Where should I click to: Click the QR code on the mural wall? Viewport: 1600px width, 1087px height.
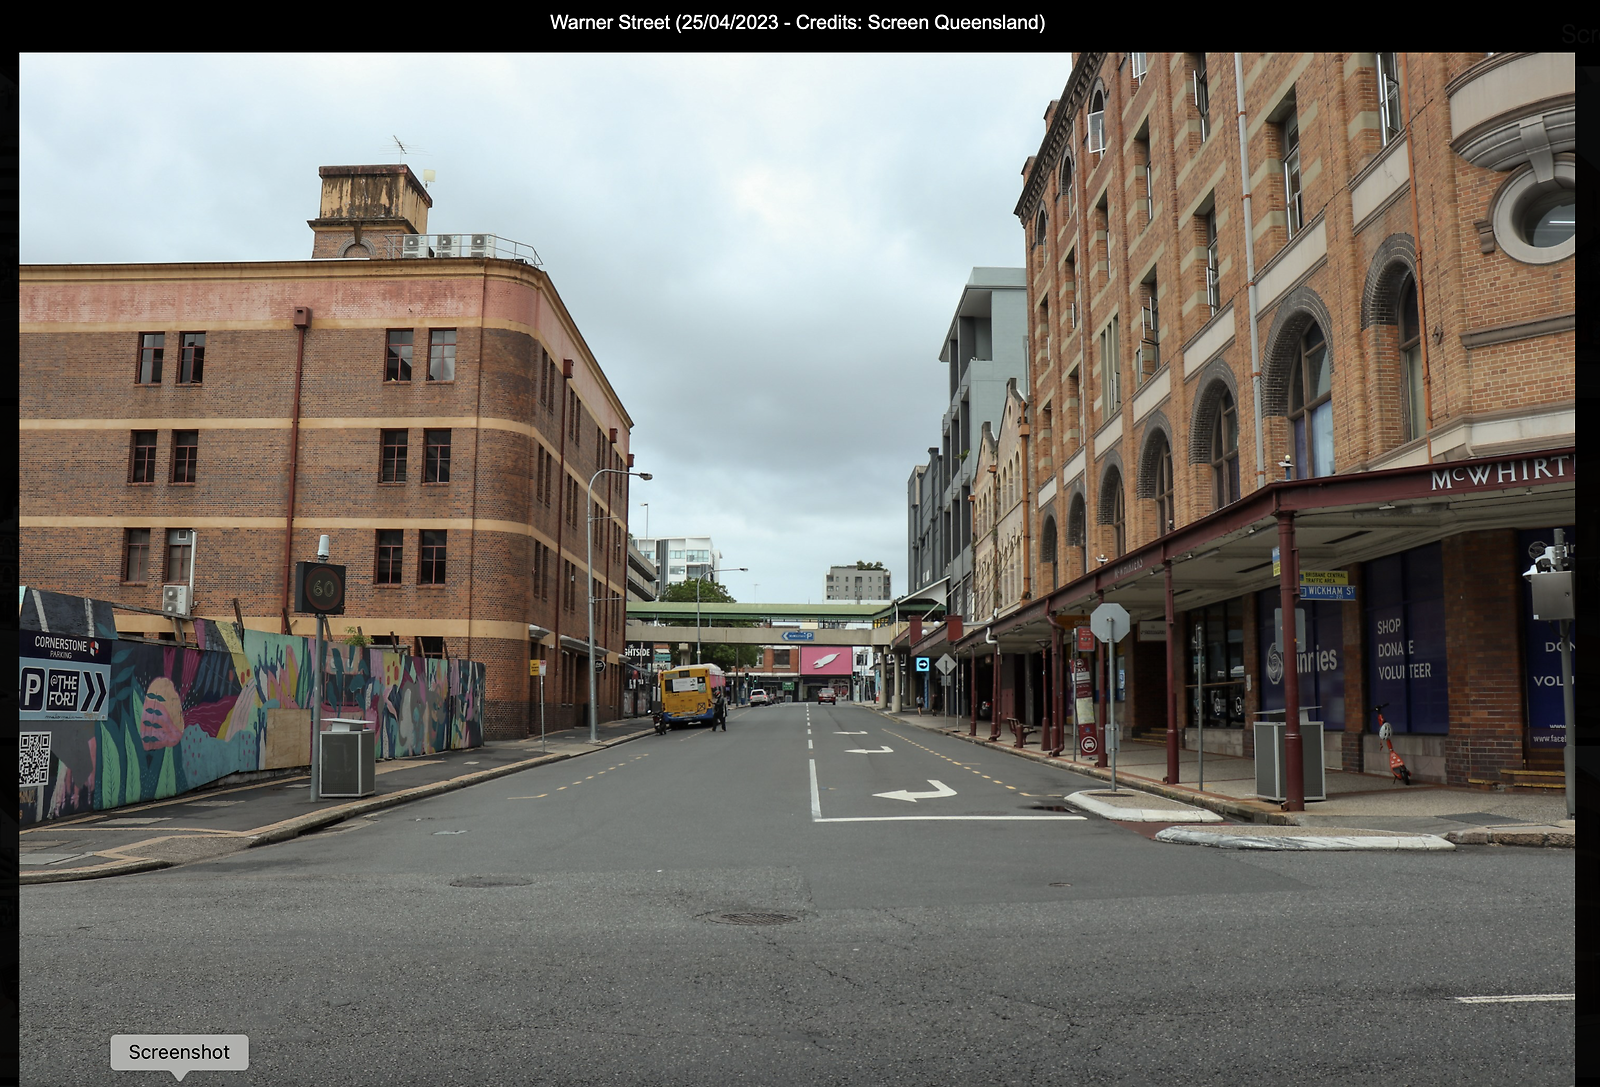(35, 759)
